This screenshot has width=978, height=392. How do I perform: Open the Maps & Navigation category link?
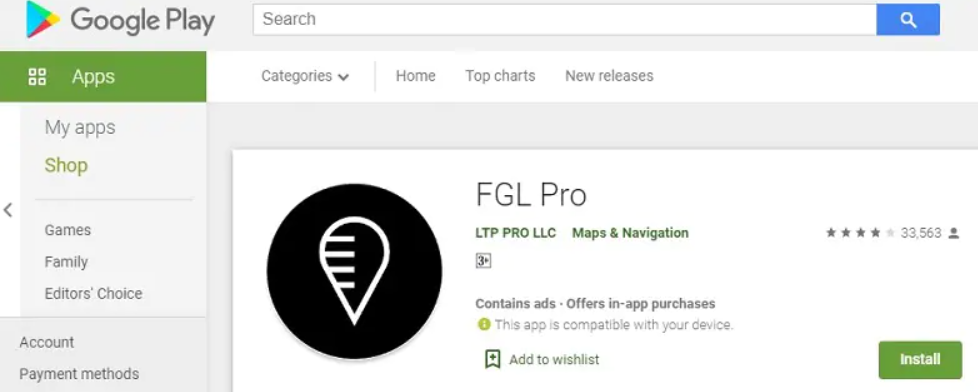click(631, 233)
